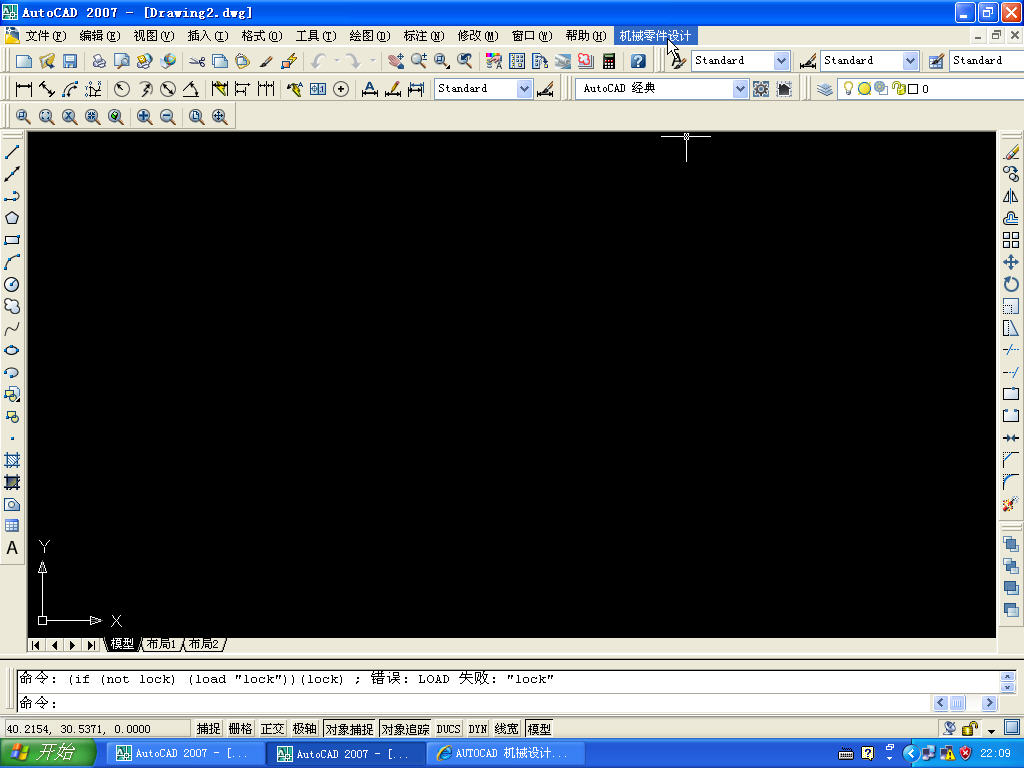
Task: Open the QuickCalc calculator icon
Action: point(609,61)
